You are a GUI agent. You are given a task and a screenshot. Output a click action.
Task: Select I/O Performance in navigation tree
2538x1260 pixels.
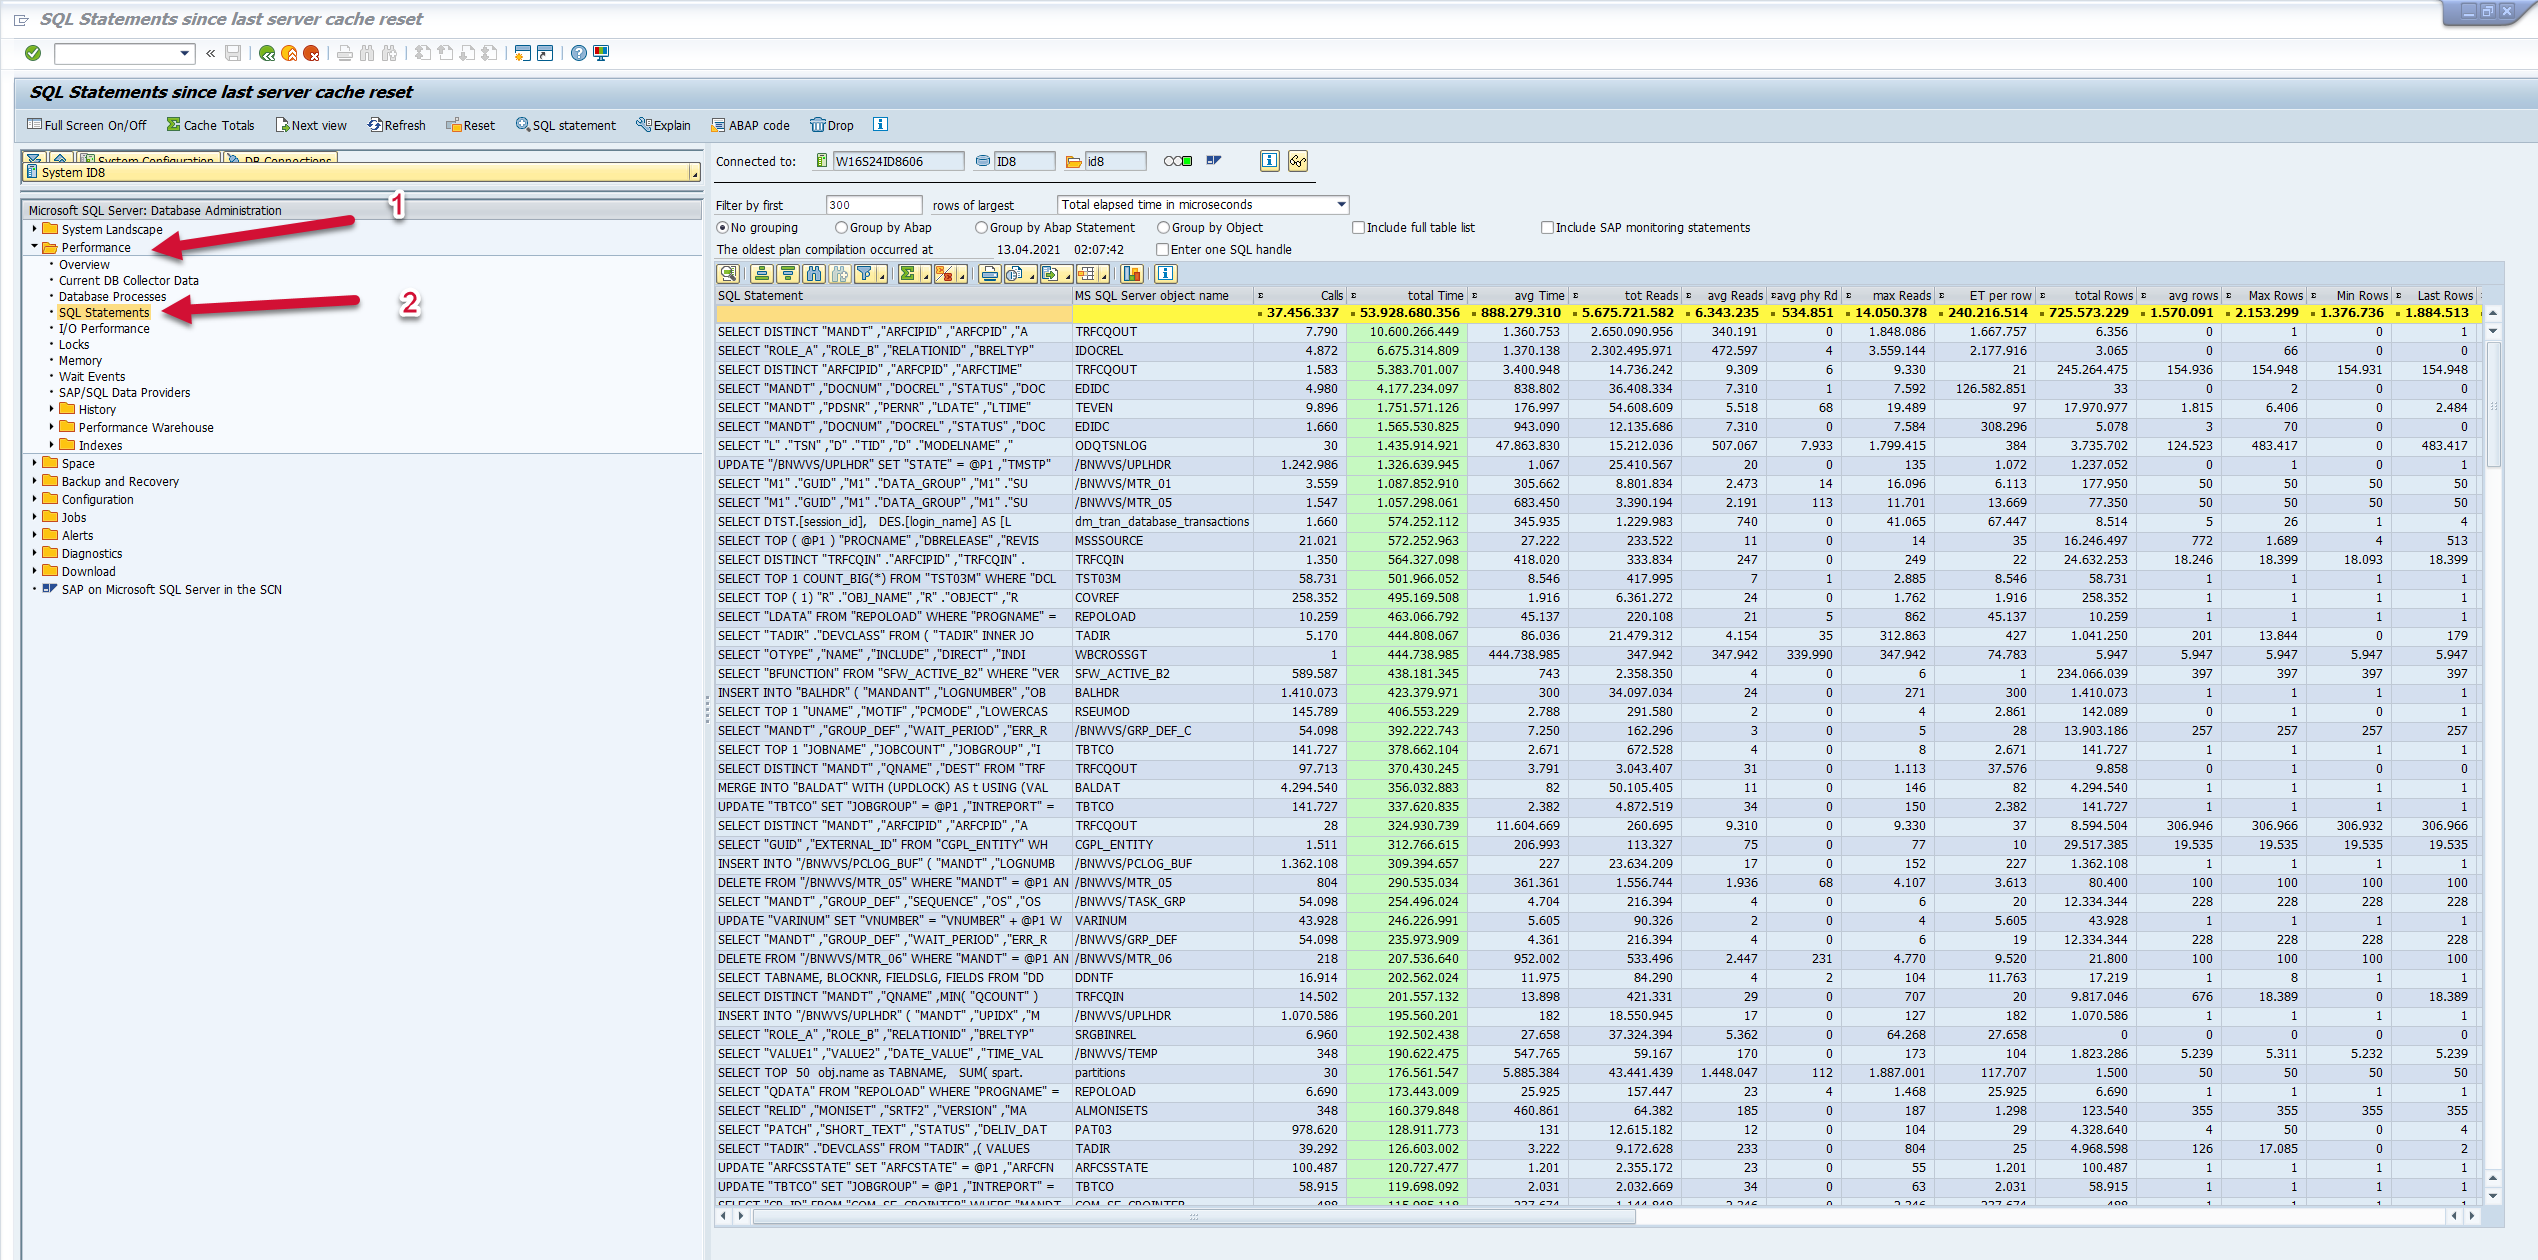coord(104,329)
